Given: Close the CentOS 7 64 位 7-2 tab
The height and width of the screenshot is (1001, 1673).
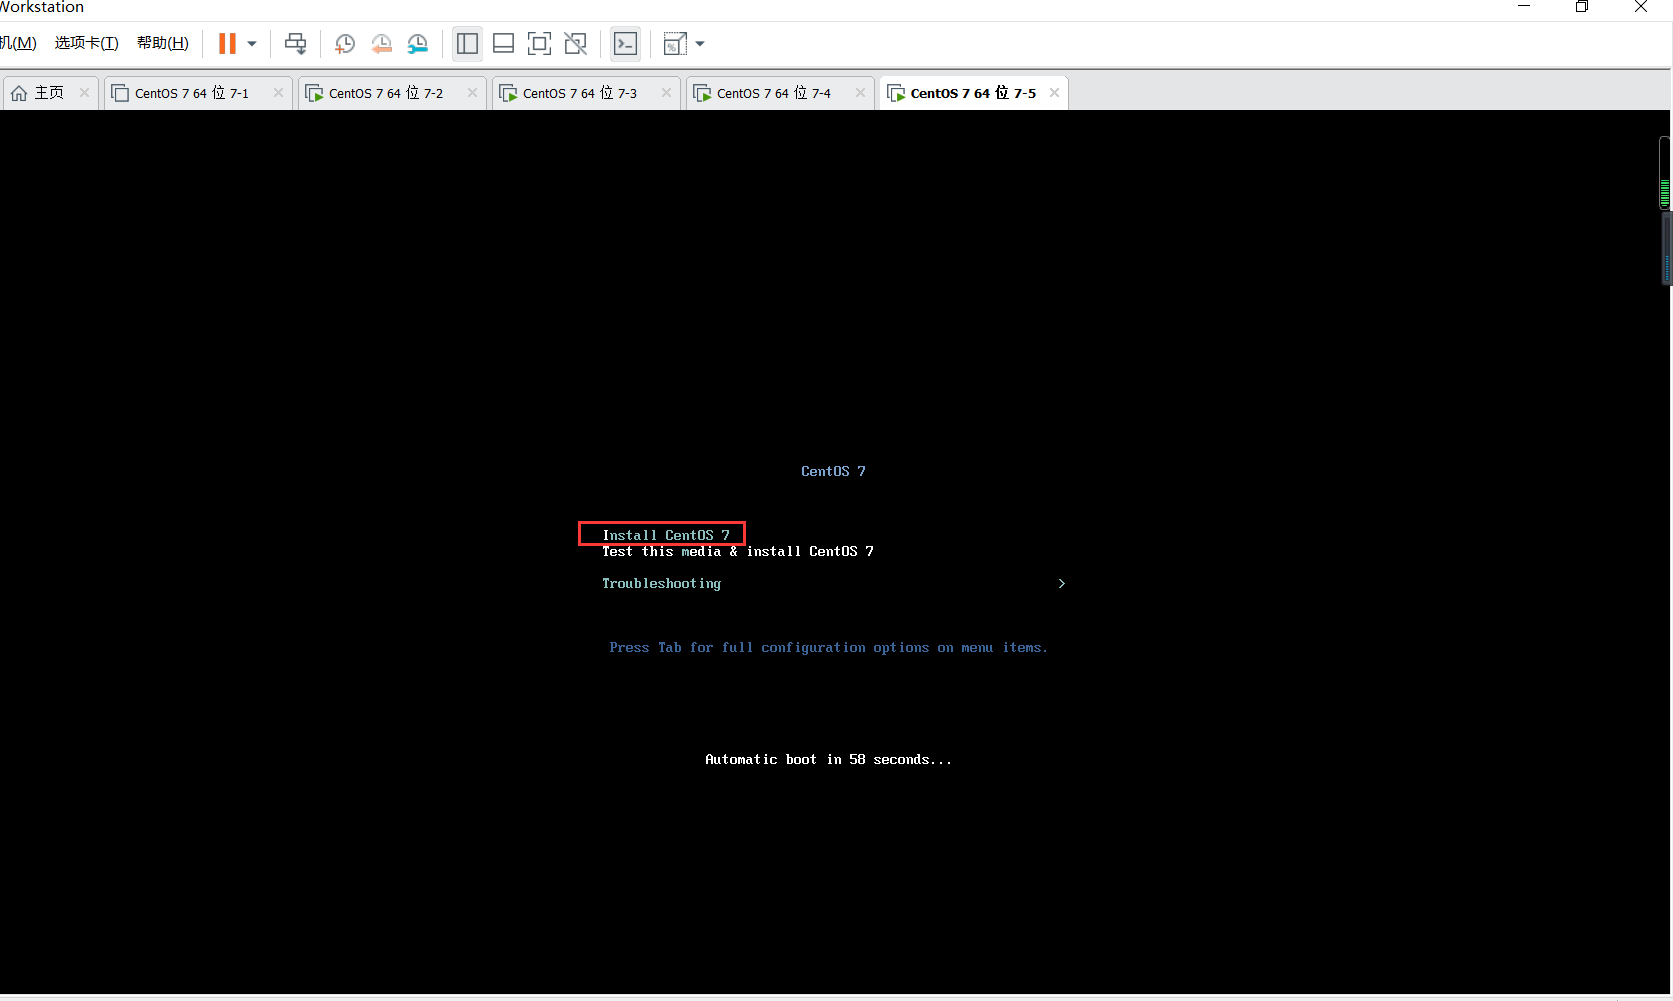Looking at the screenshot, I should 473,93.
